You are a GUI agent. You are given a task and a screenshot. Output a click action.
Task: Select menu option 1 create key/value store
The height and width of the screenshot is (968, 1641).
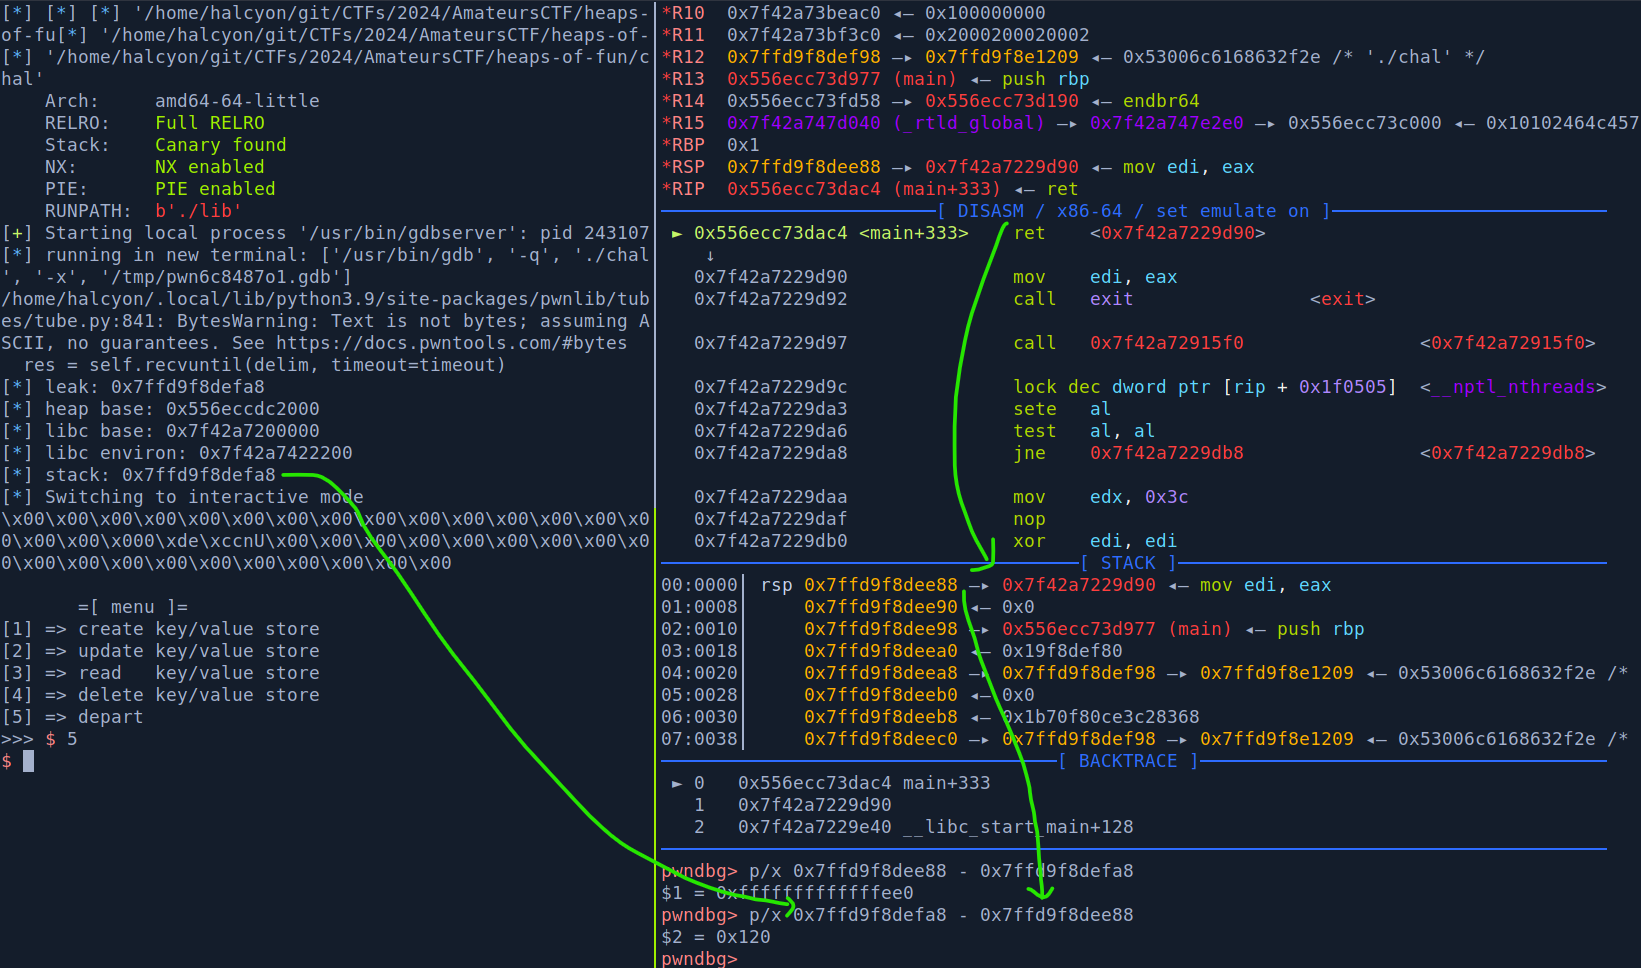(x=160, y=629)
